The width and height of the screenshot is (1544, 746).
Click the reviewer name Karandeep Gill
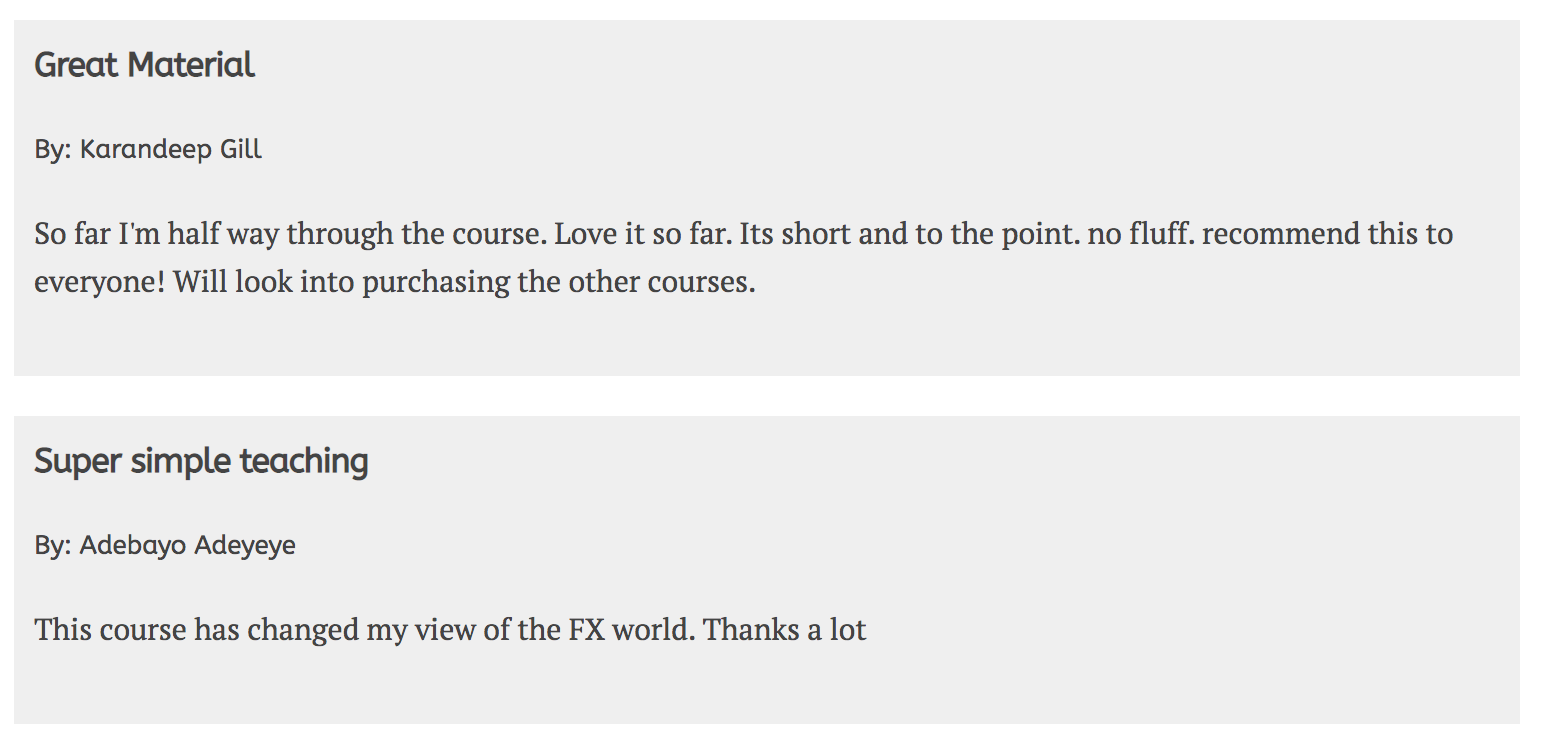tap(170, 150)
